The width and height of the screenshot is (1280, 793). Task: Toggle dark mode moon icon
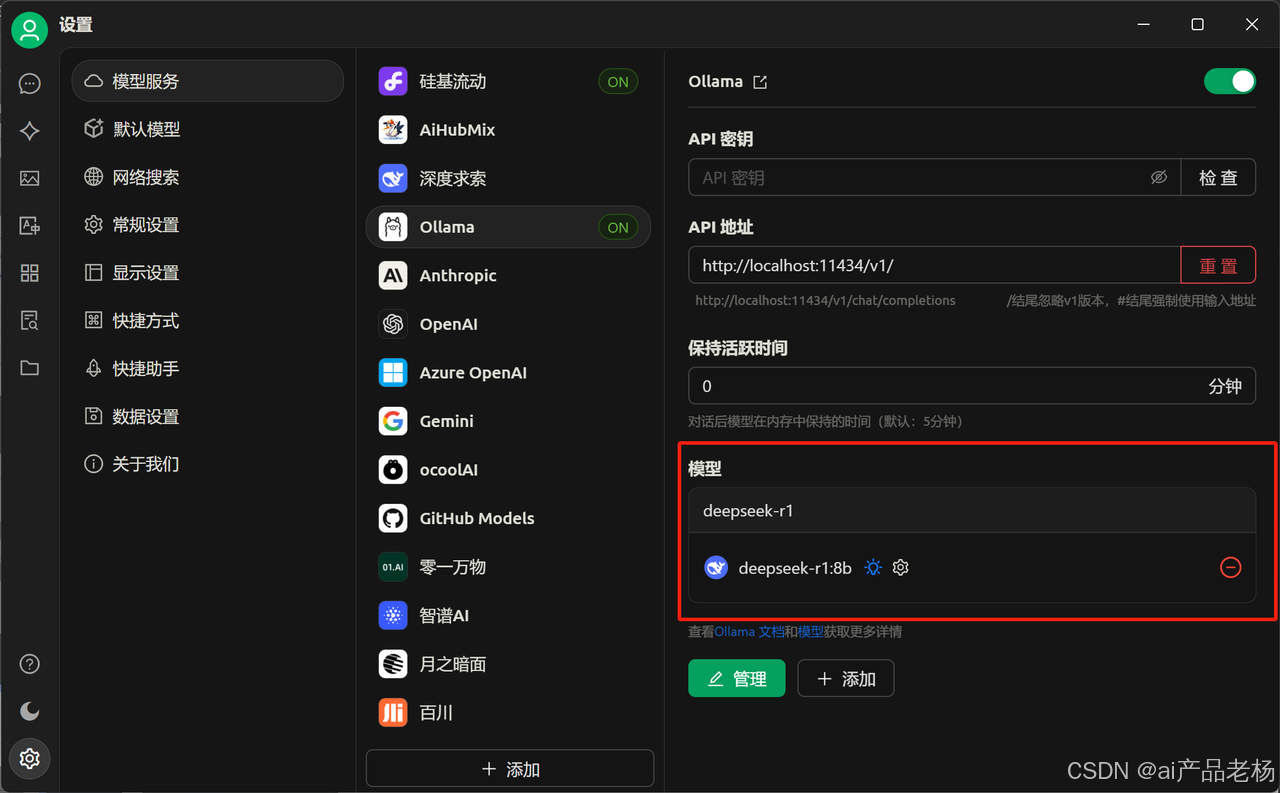click(30, 711)
